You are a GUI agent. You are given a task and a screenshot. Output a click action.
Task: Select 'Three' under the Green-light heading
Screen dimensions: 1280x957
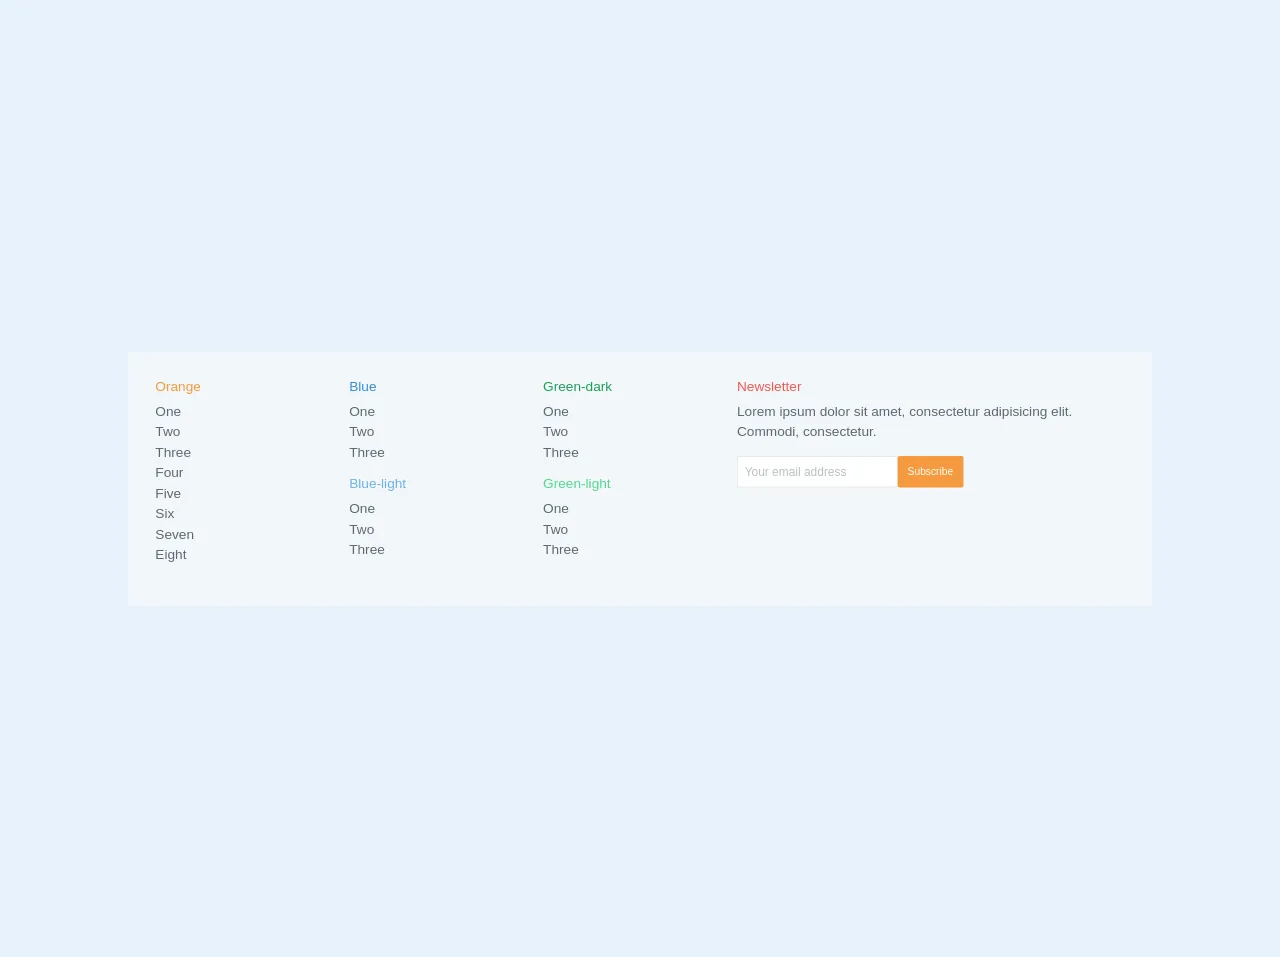(x=561, y=550)
